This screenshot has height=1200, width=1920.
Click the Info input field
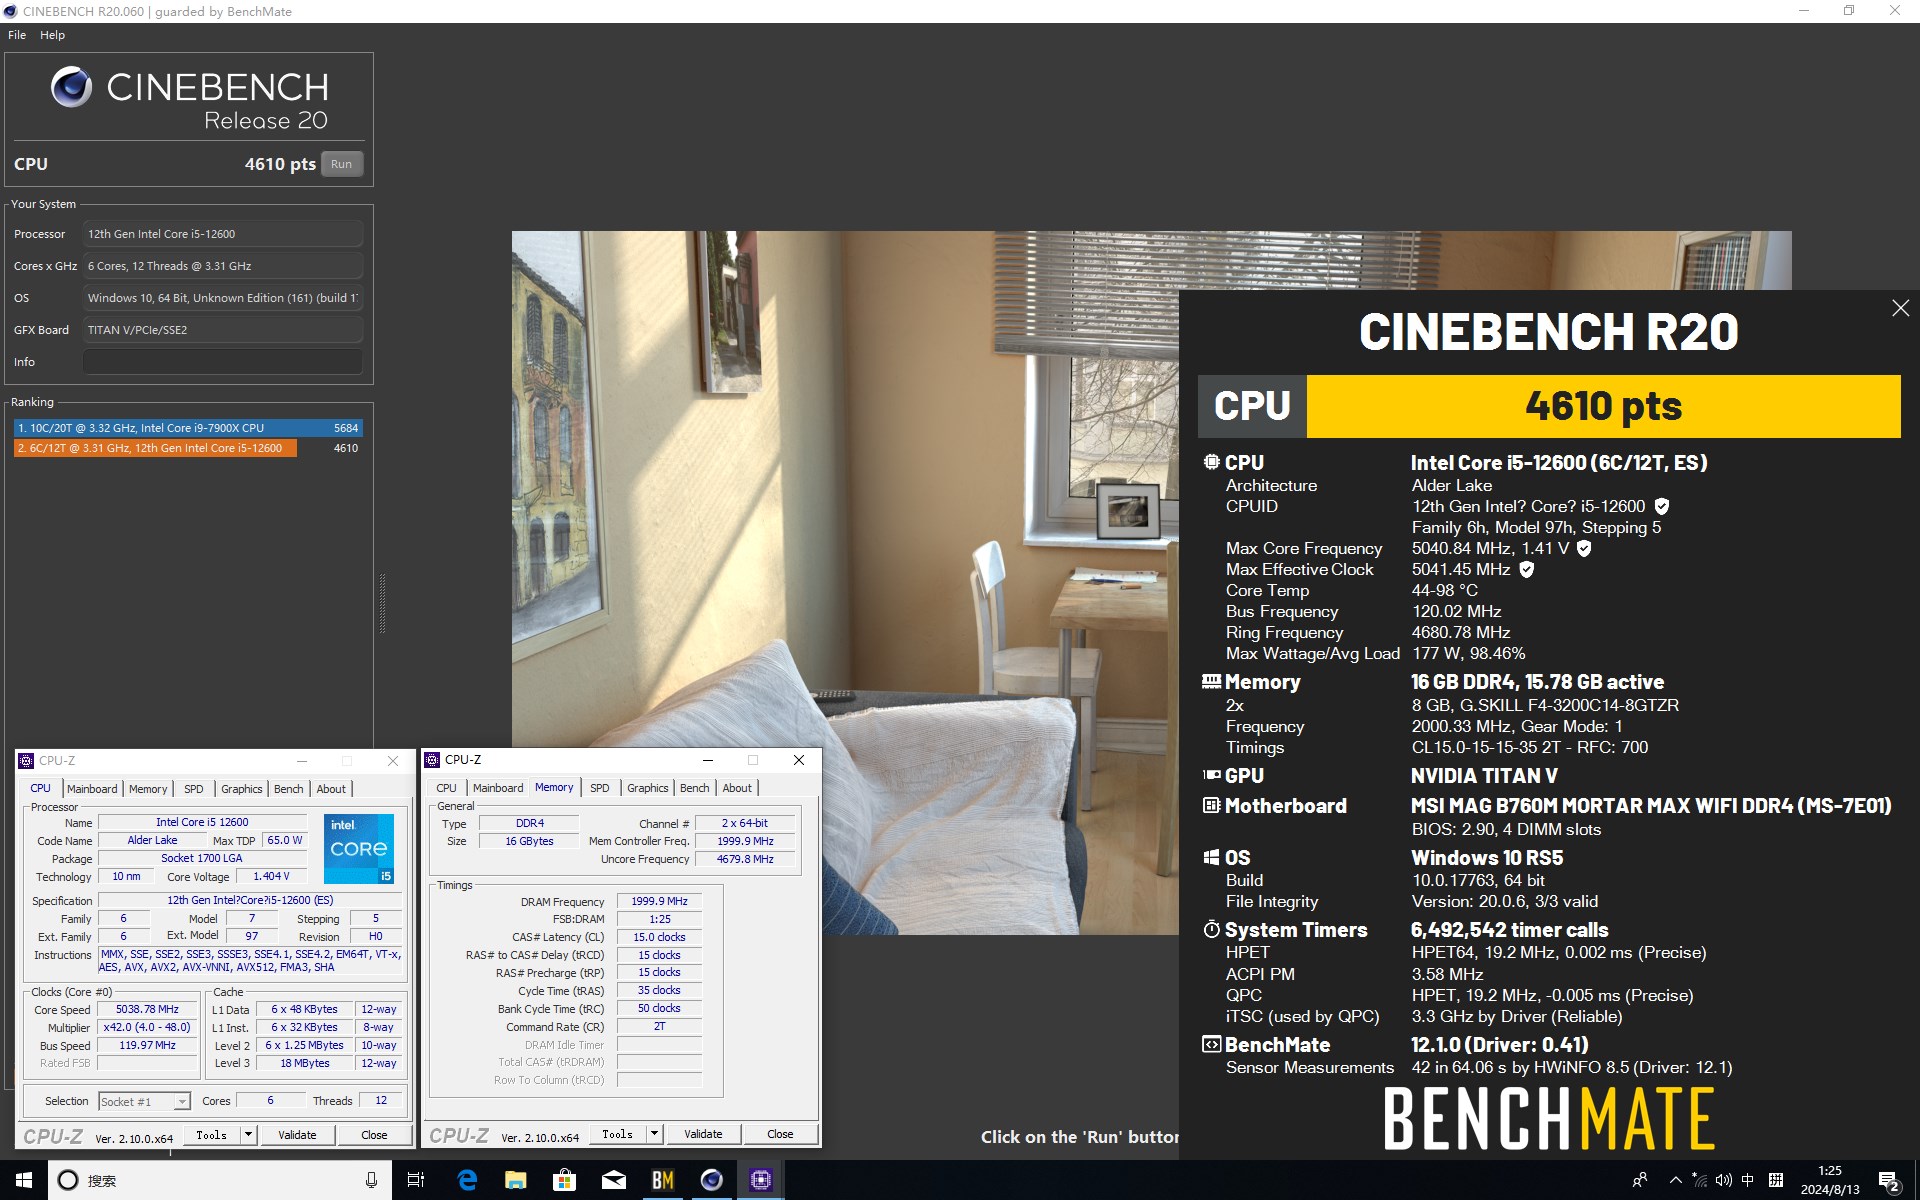222,362
